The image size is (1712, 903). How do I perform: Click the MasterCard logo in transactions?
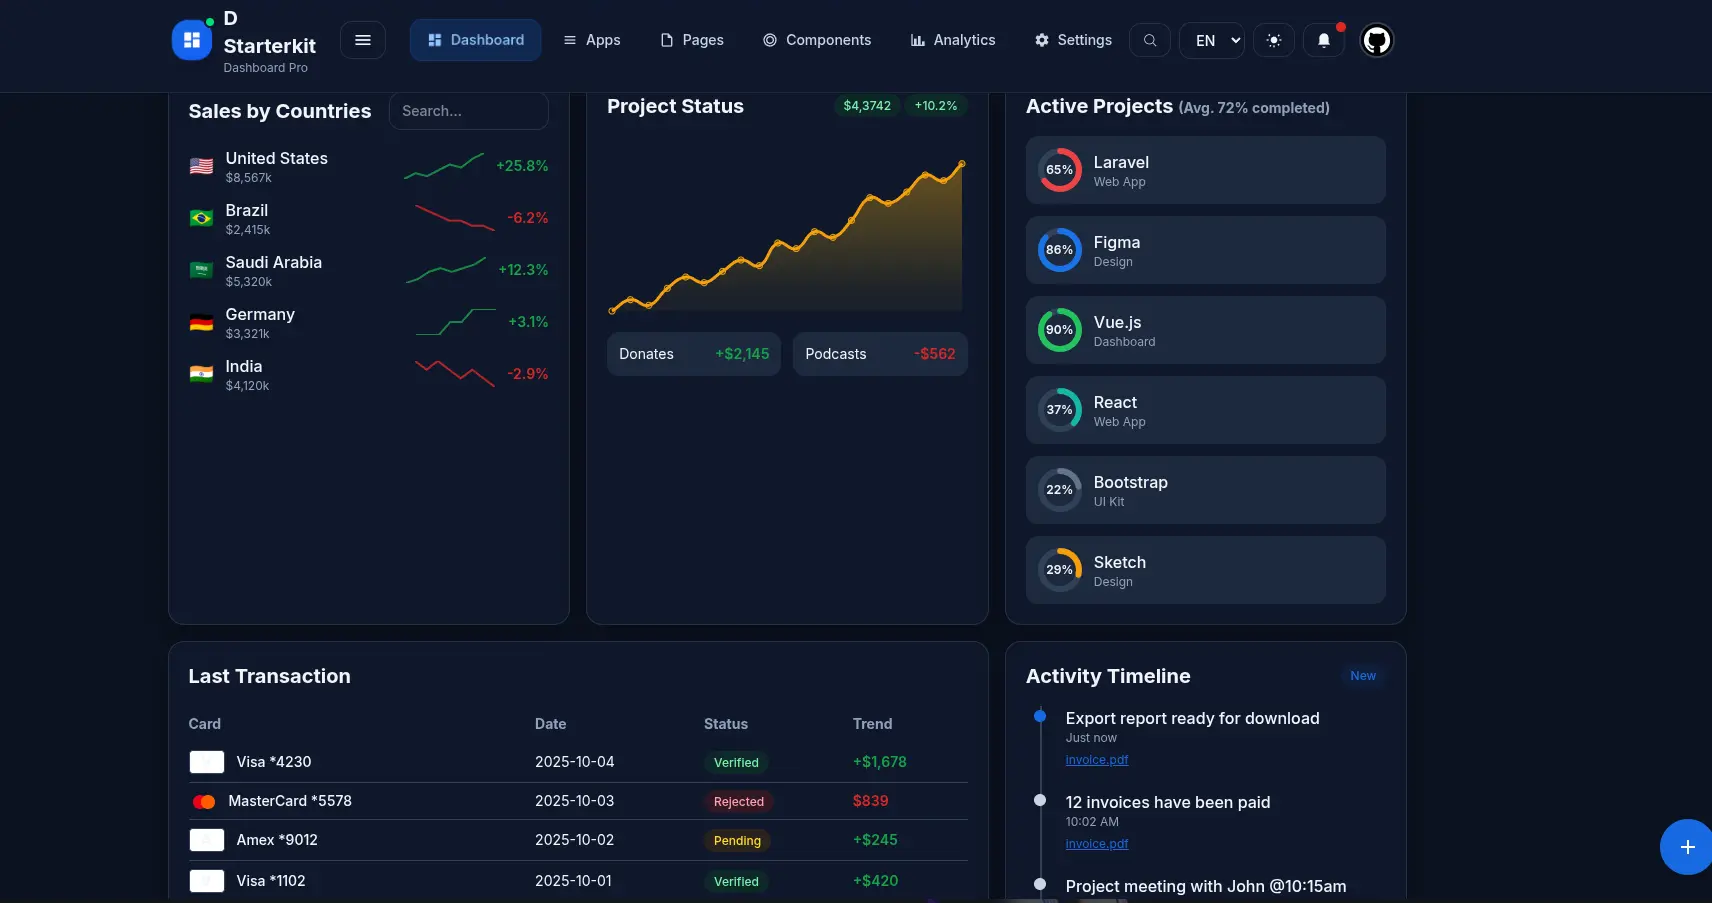(204, 802)
